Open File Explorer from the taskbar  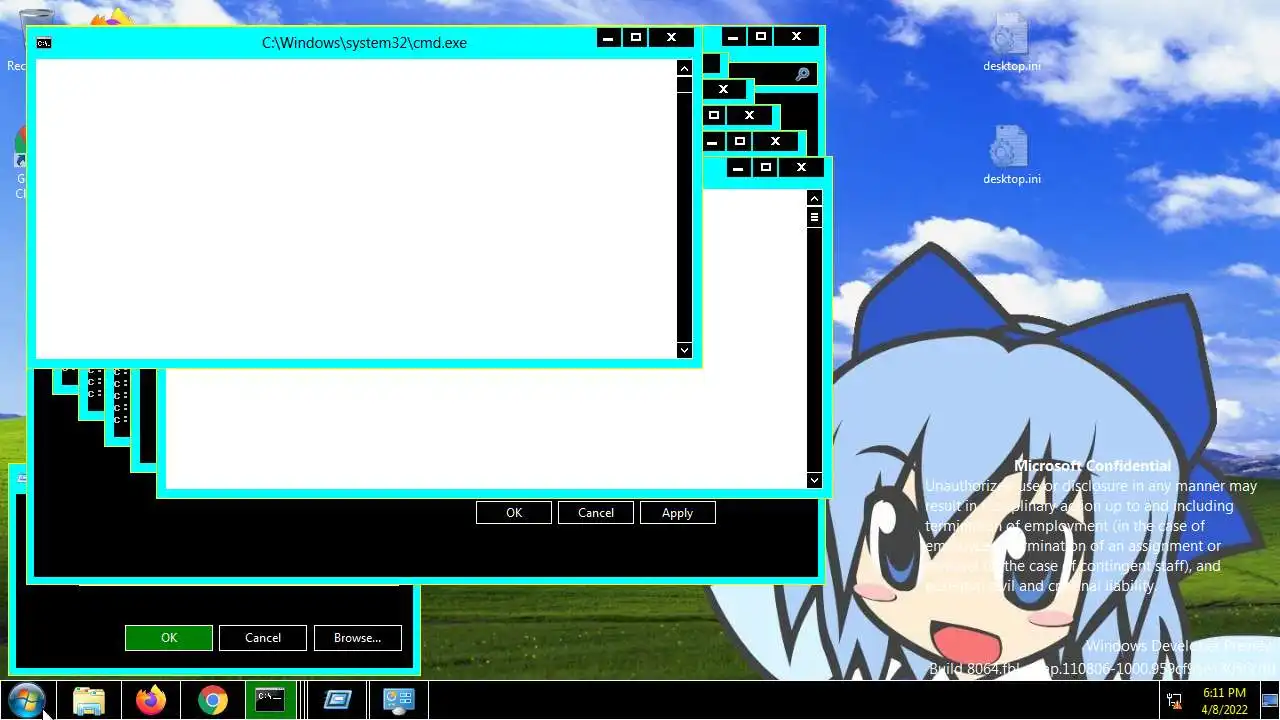(x=89, y=700)
